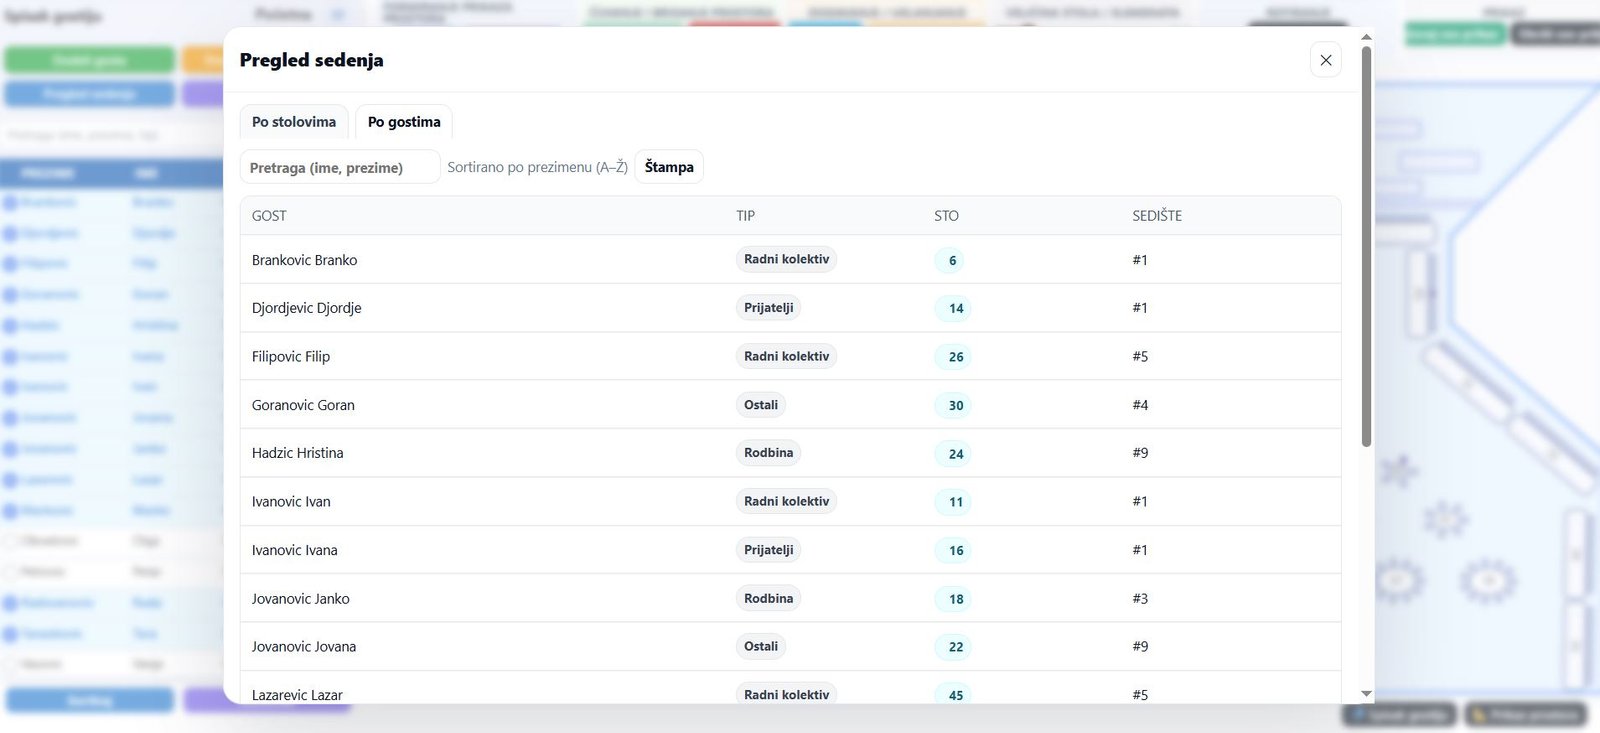Click table badge 14 for Djordjevic Djordje

tap(955, 308)
